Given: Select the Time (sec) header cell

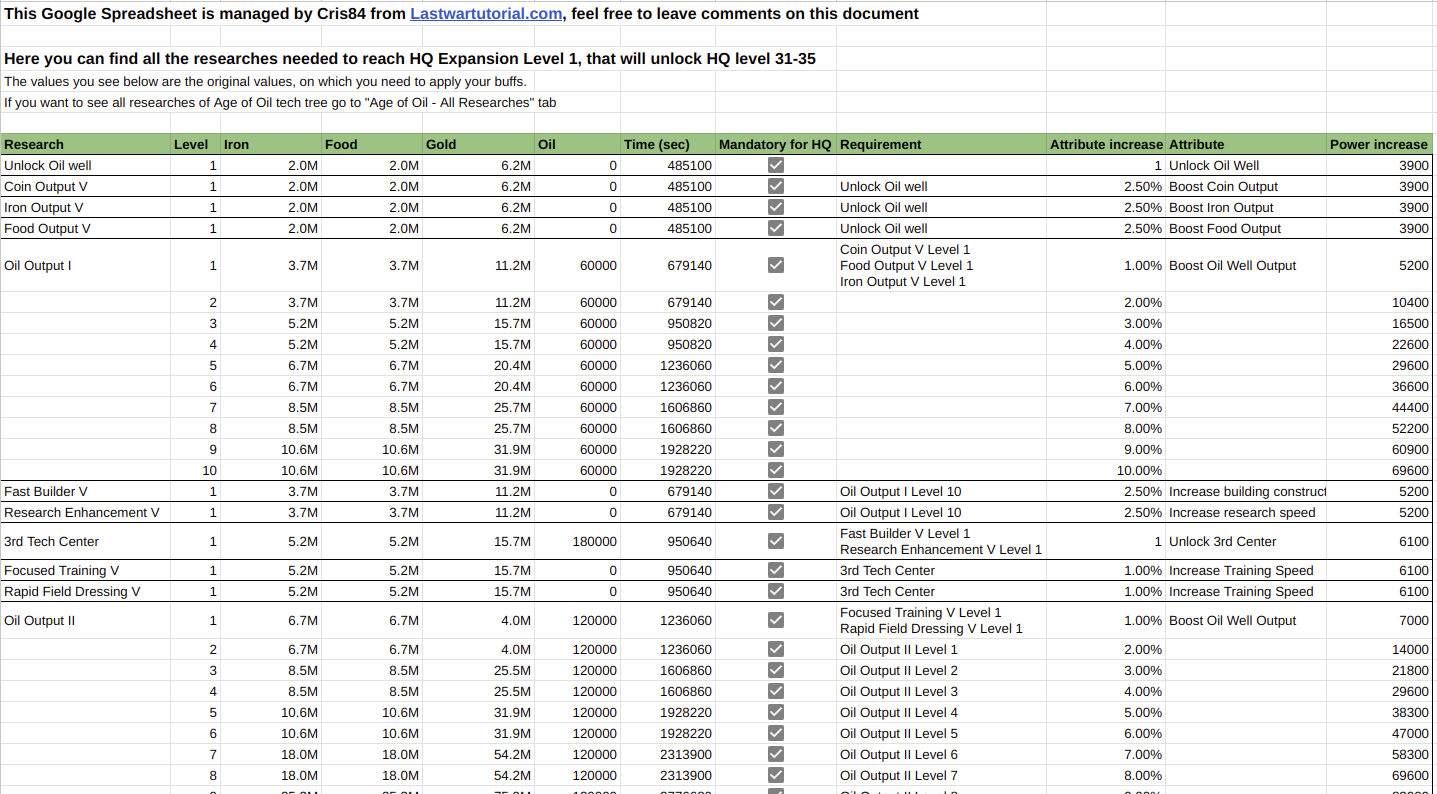Looking at the screenshot, I should pos(667,144).
